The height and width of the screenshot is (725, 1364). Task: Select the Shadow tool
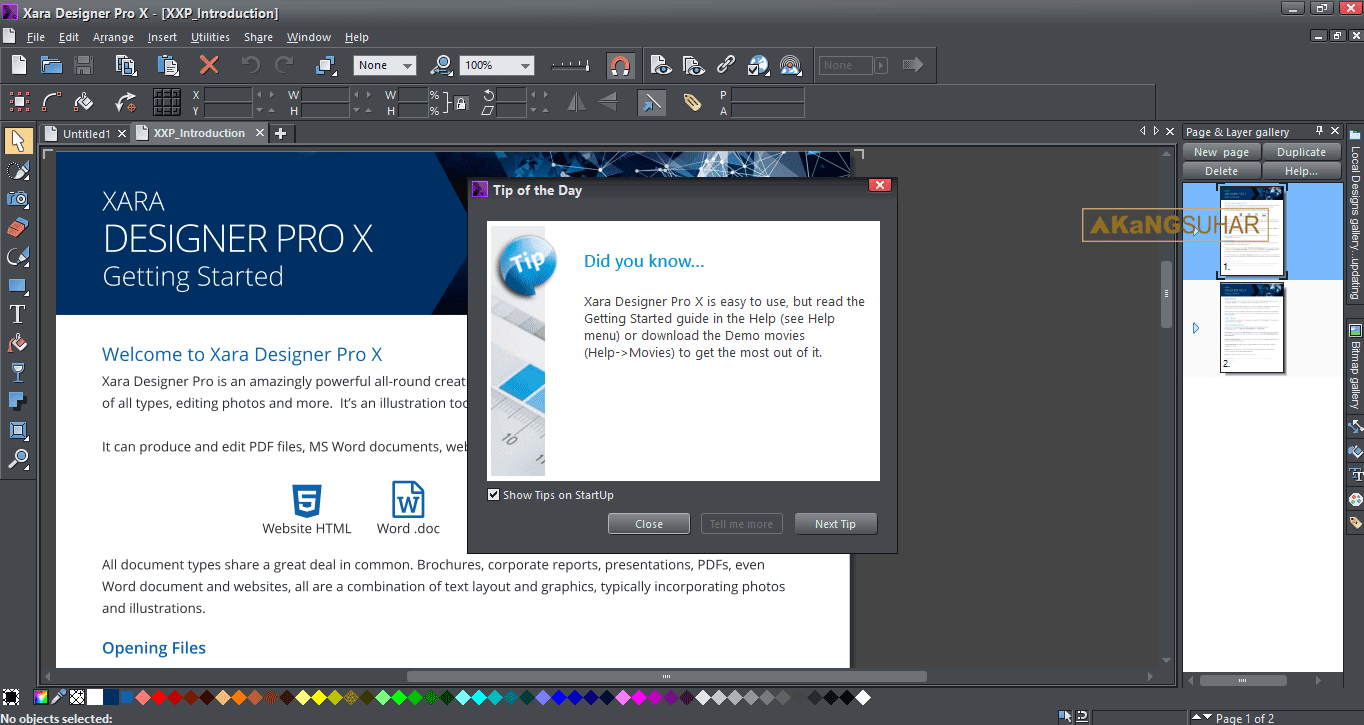(x=17, y=402)
